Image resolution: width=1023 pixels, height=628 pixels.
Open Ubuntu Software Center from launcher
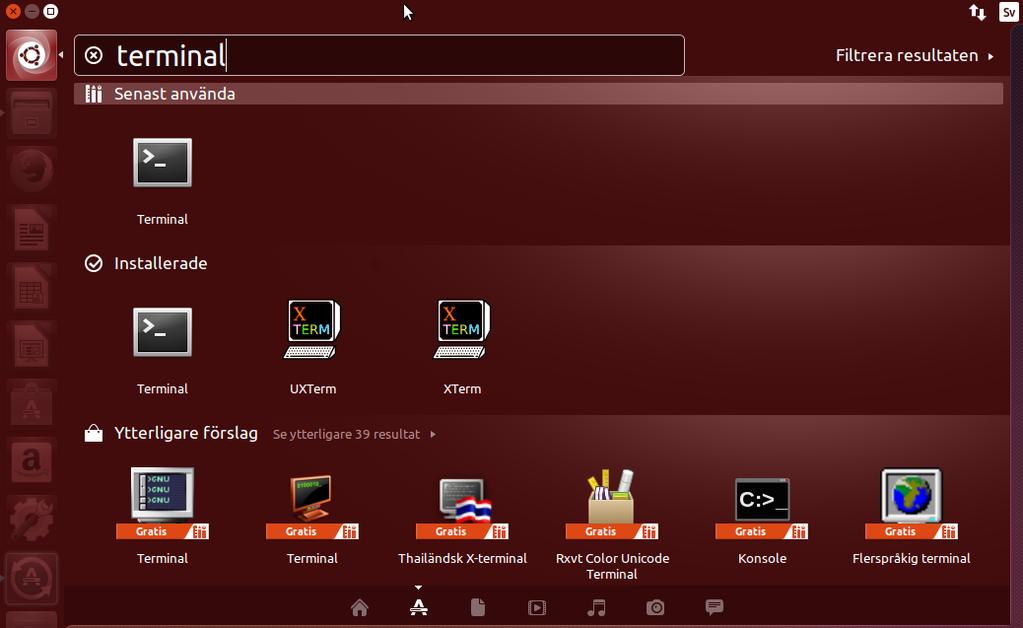[x=31, y=403]
